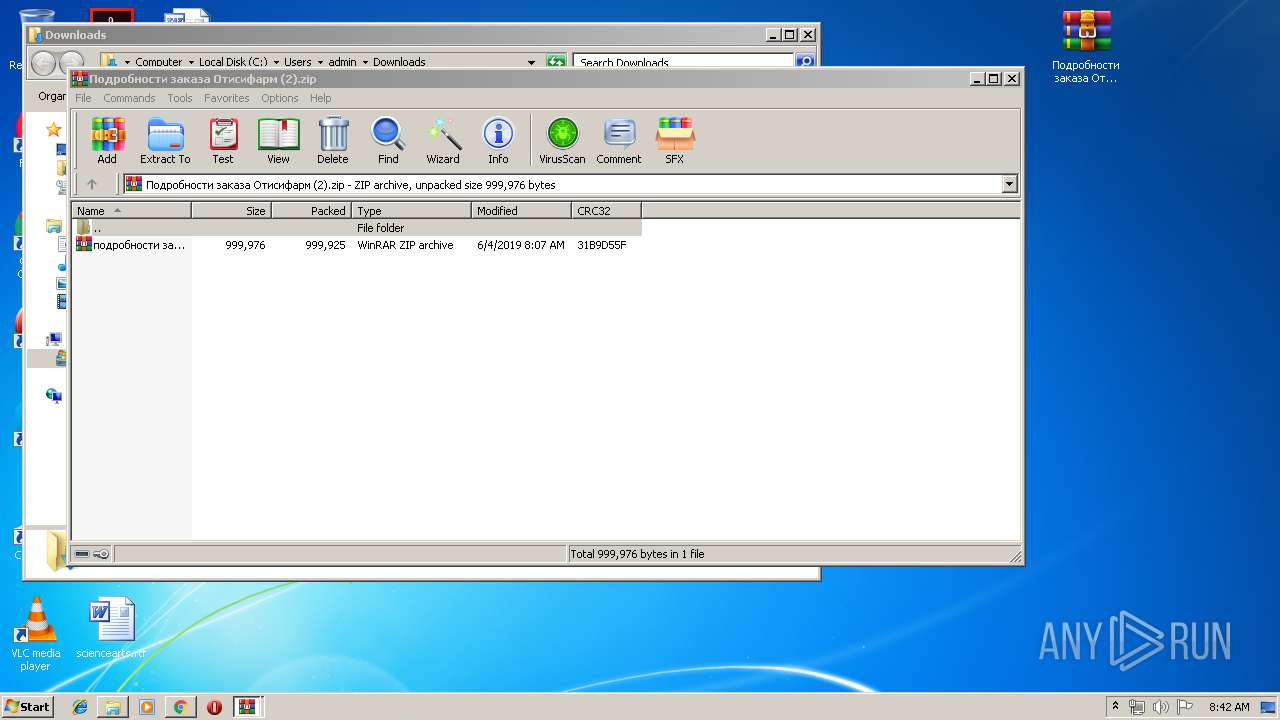Click the 31B9D55F CRC32 value
This screenshot has height=720, width=1280.
tap(601, 245)
